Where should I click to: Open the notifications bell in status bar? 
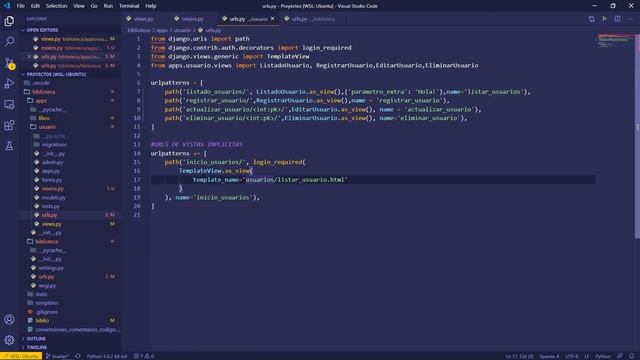point(631,356)
